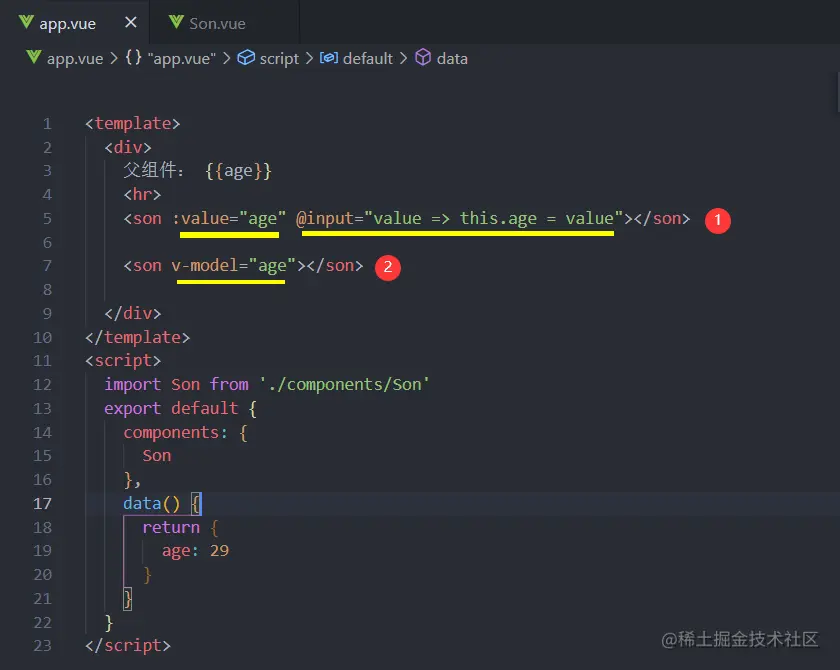The width and height of the screenshot is (840, 670).
Task: Click app.vue in the breadcrumb path
Action: point(75,58)
